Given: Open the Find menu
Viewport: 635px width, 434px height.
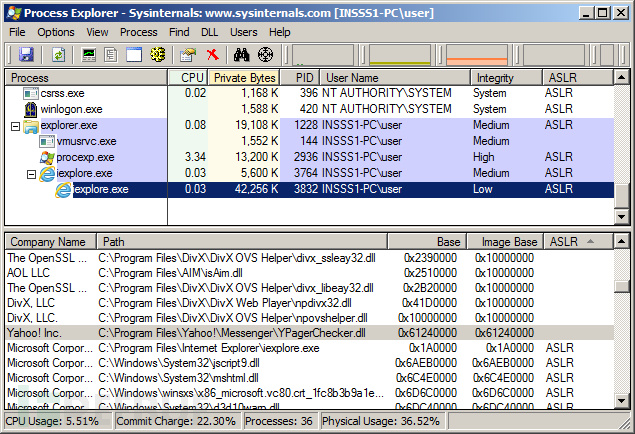Looking at the screenshot, I should (x=179, y=32).
